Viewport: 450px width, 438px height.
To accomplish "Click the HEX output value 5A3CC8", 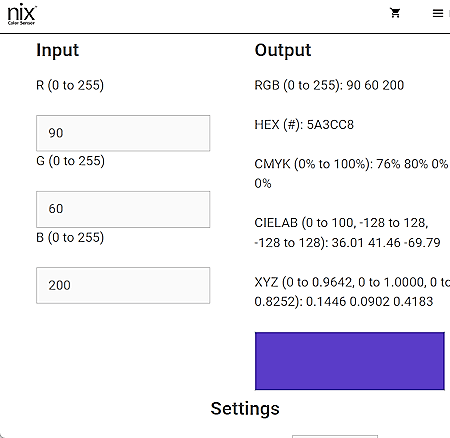I will click(x=330, y=125).
